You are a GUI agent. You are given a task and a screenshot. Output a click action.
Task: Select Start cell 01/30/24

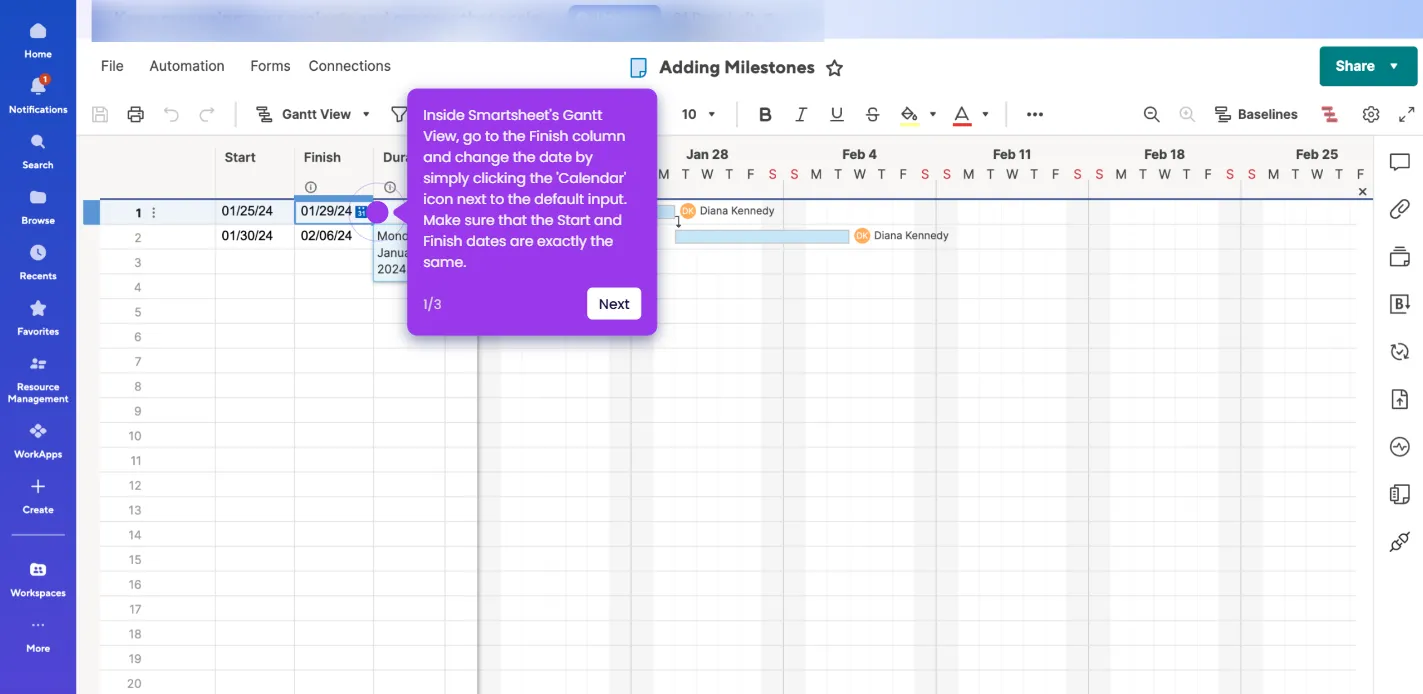tap(255, 236)
